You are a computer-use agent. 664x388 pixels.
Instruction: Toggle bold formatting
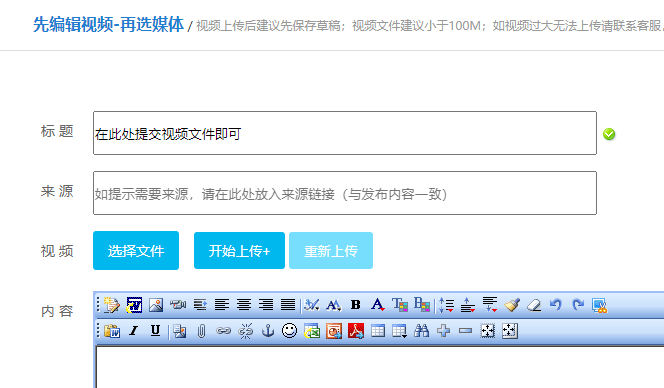[x=356, y=305]
